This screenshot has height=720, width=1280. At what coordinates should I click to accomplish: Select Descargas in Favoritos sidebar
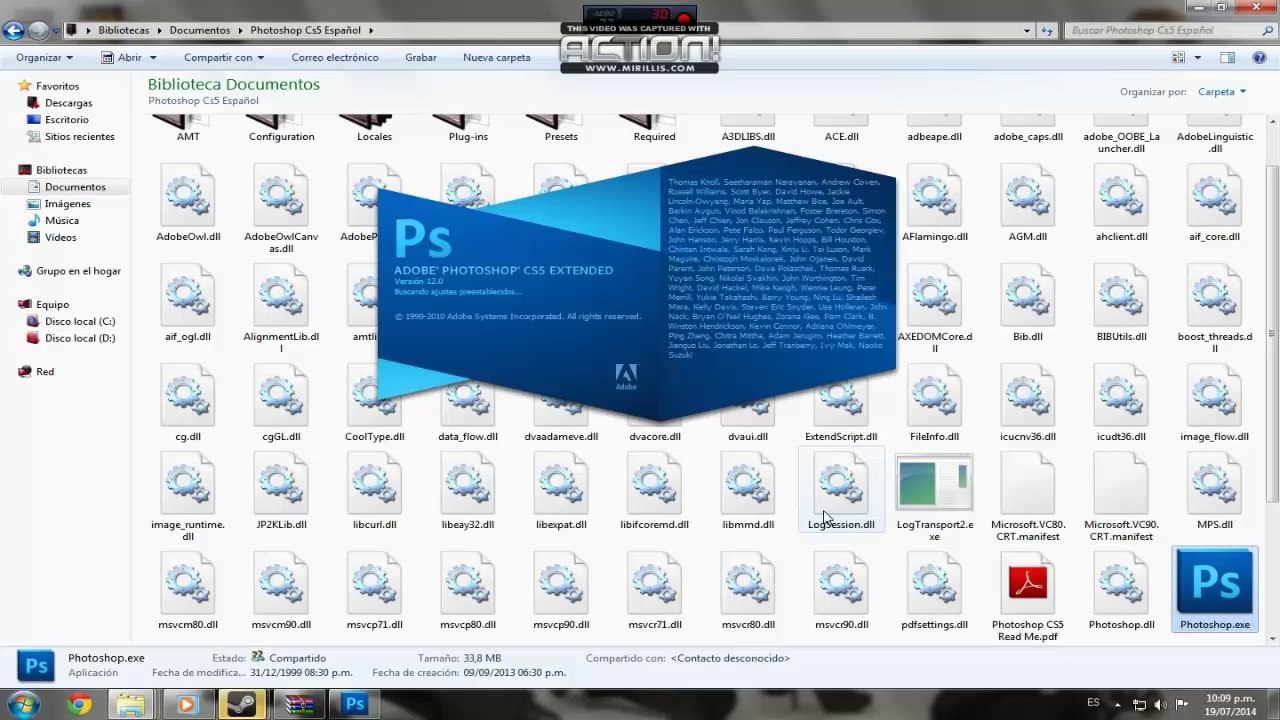[68, 103]
